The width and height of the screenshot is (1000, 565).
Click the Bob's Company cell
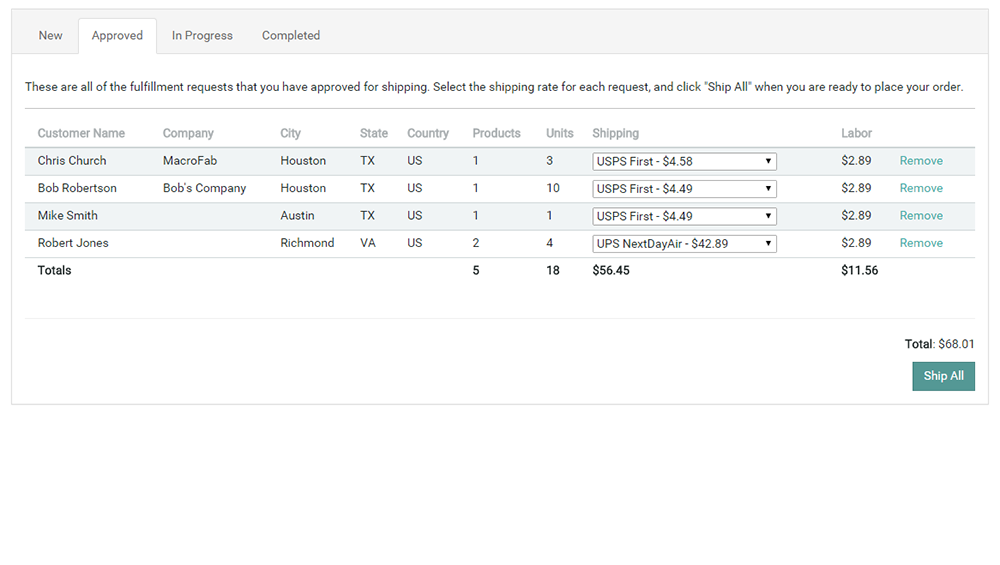[204, 188]
